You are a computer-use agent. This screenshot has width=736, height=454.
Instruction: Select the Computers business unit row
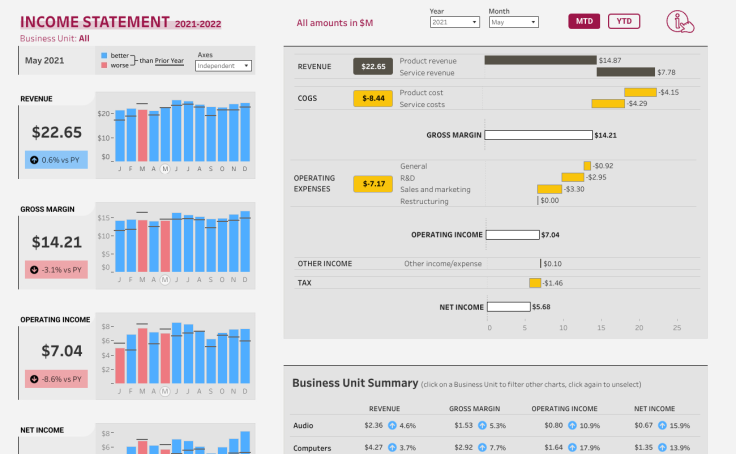pyautogui.click(x=312, y=448)
